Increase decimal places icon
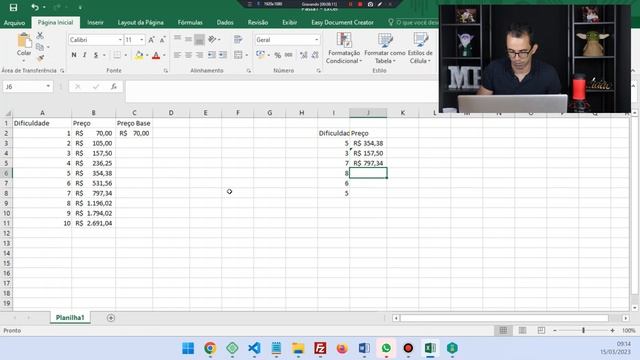 [303, 55]
